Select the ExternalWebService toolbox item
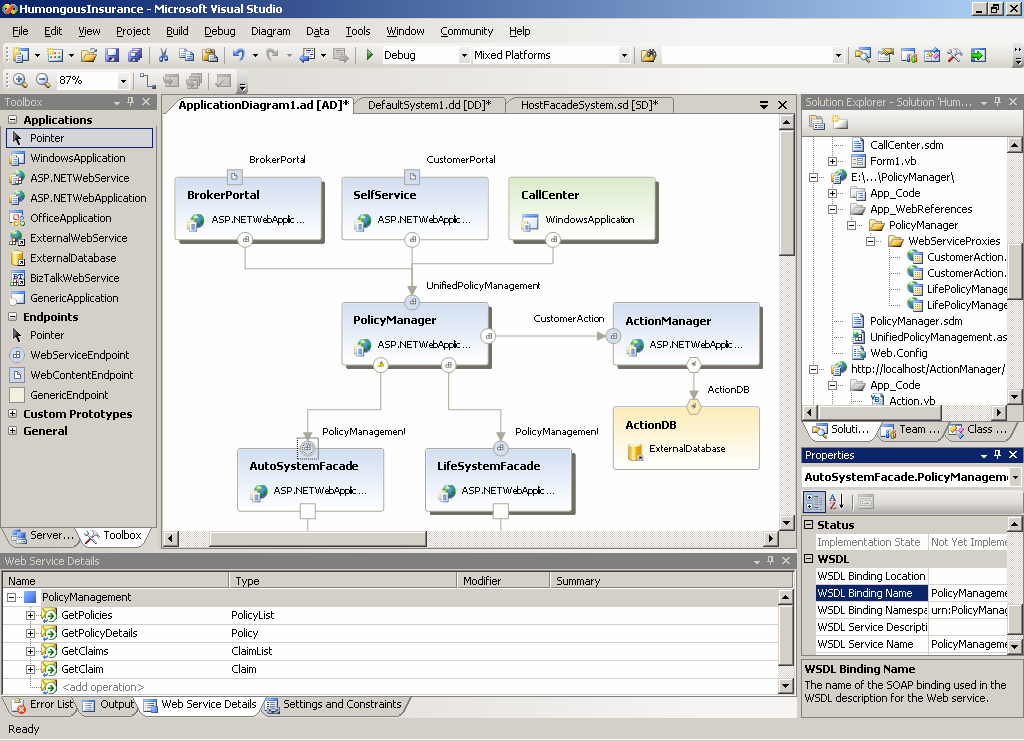Image resolution: width=1024 pixels, height=742 pixels. pos(78,238)
